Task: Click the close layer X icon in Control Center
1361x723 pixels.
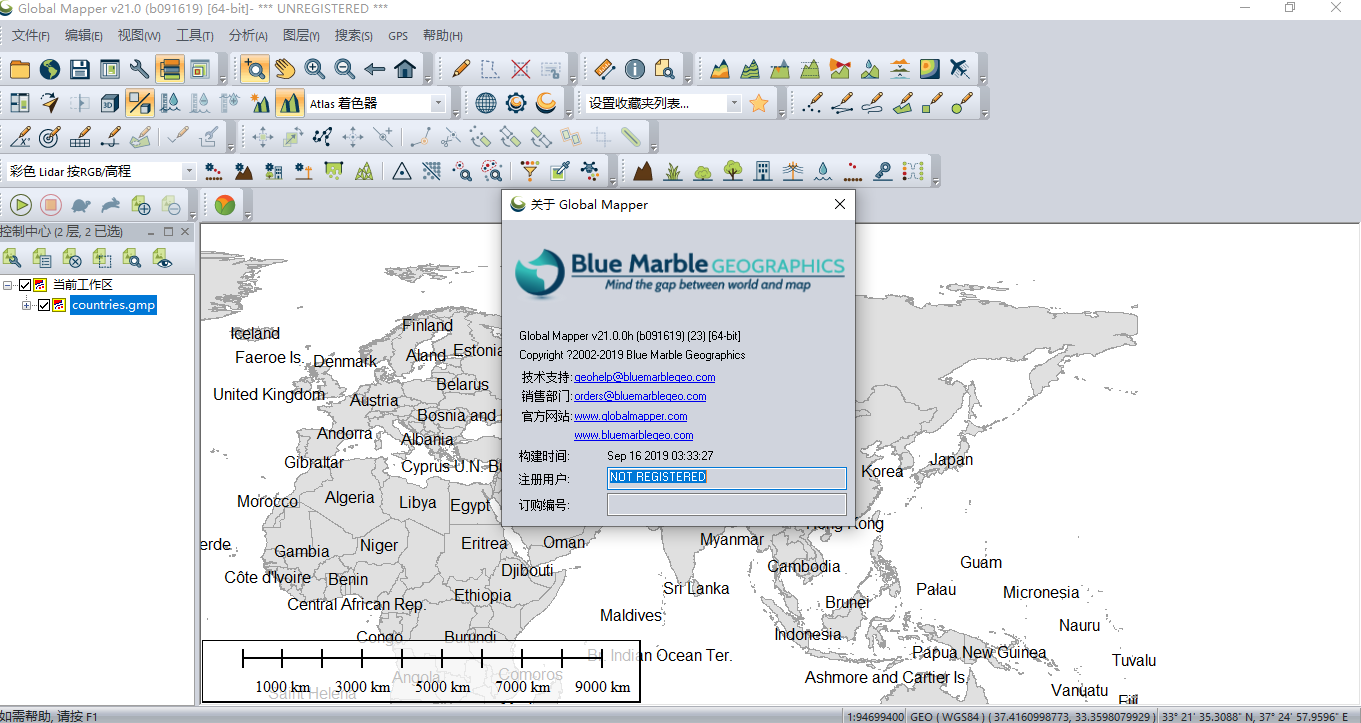Action: 71,258
